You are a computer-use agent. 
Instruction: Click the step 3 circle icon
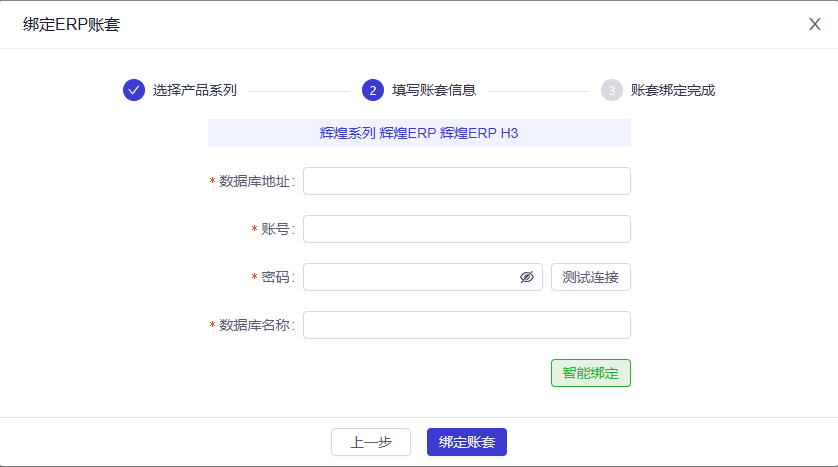click(611, 90)
